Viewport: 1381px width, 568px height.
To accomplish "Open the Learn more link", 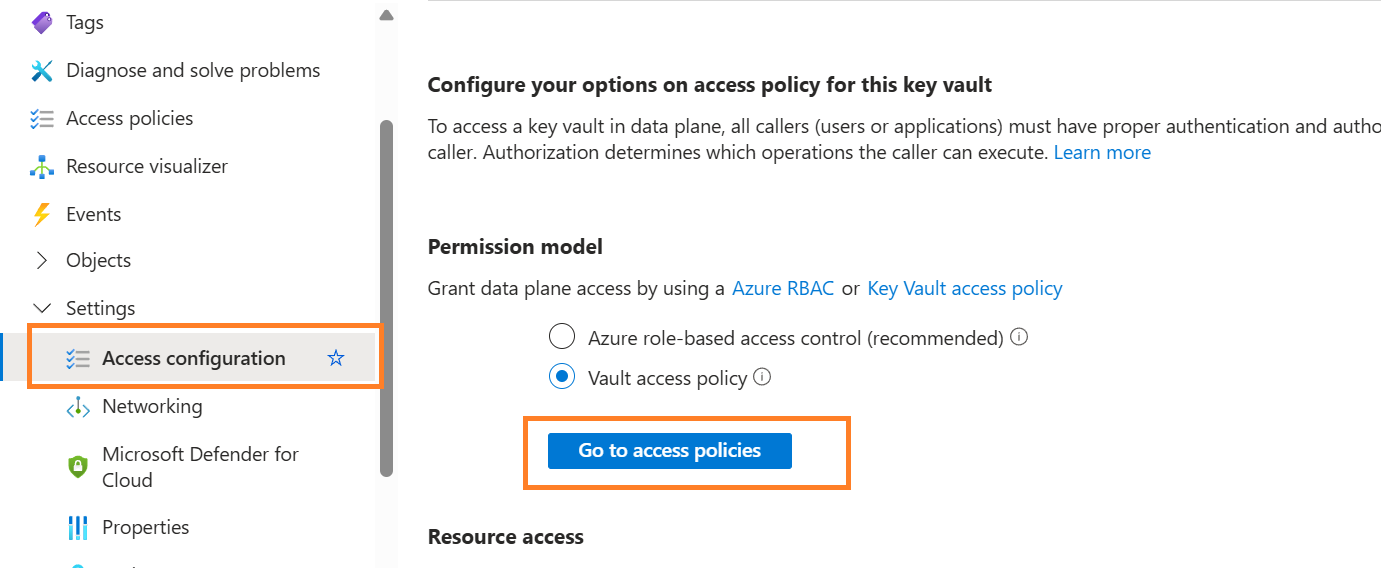I will click(1102, 153).
